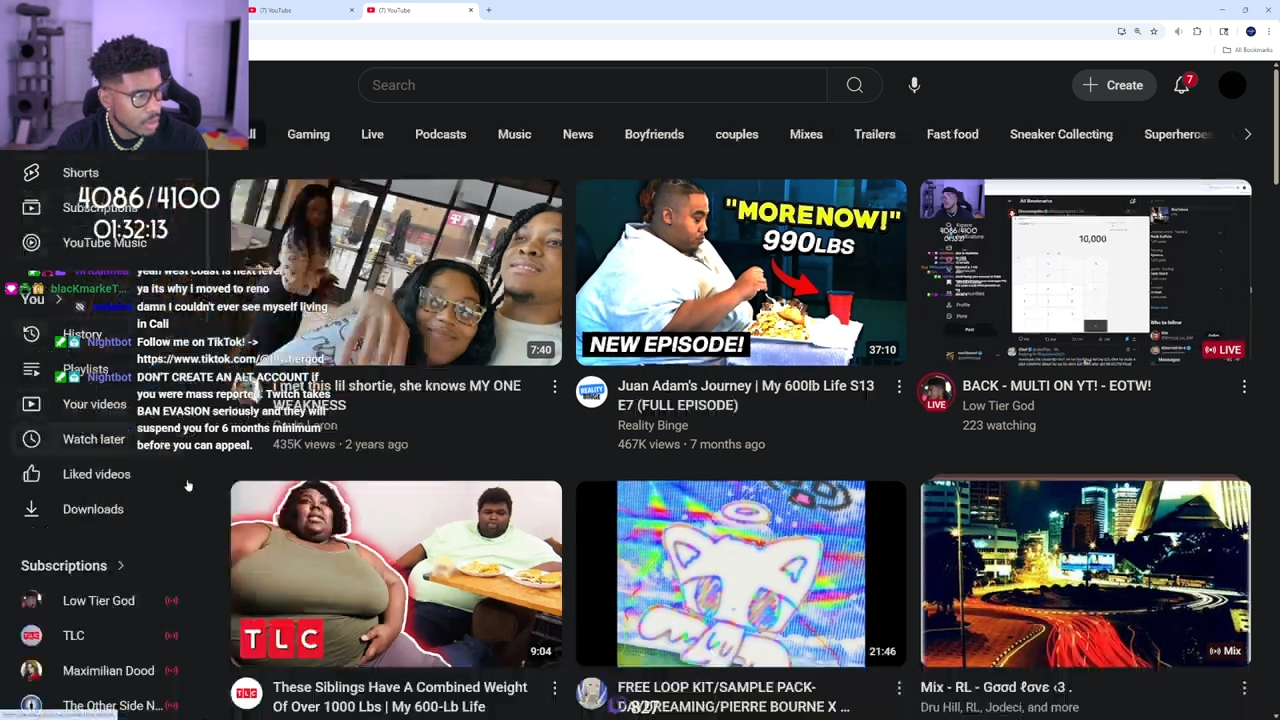Open YouTube Music from the sidebar

click(104, 243)
